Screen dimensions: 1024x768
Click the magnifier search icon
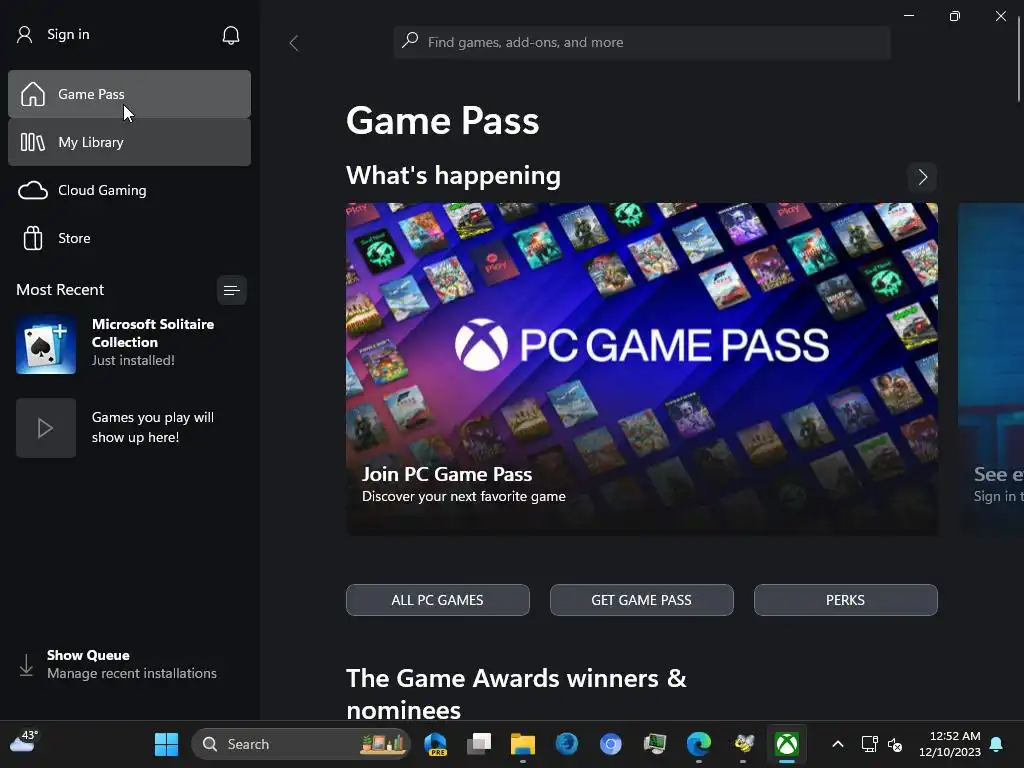pos(410,40)
